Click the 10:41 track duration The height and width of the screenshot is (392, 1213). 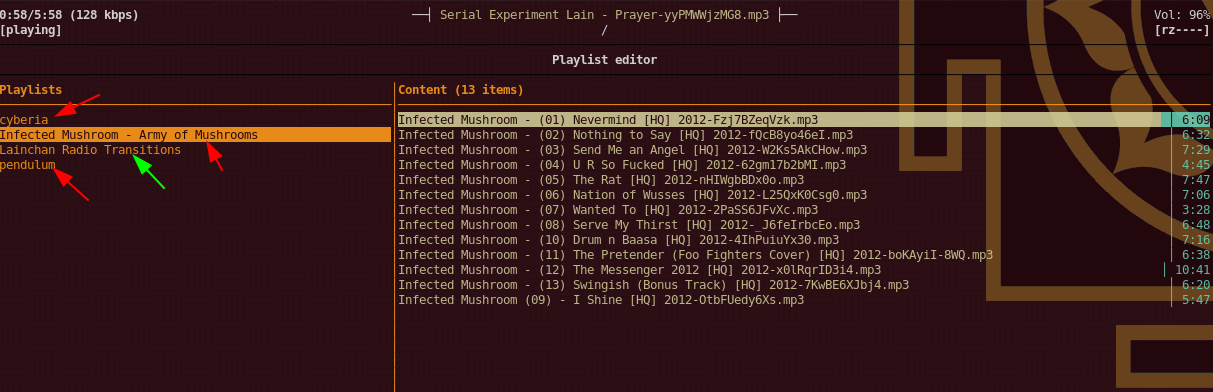[1193, 270]
